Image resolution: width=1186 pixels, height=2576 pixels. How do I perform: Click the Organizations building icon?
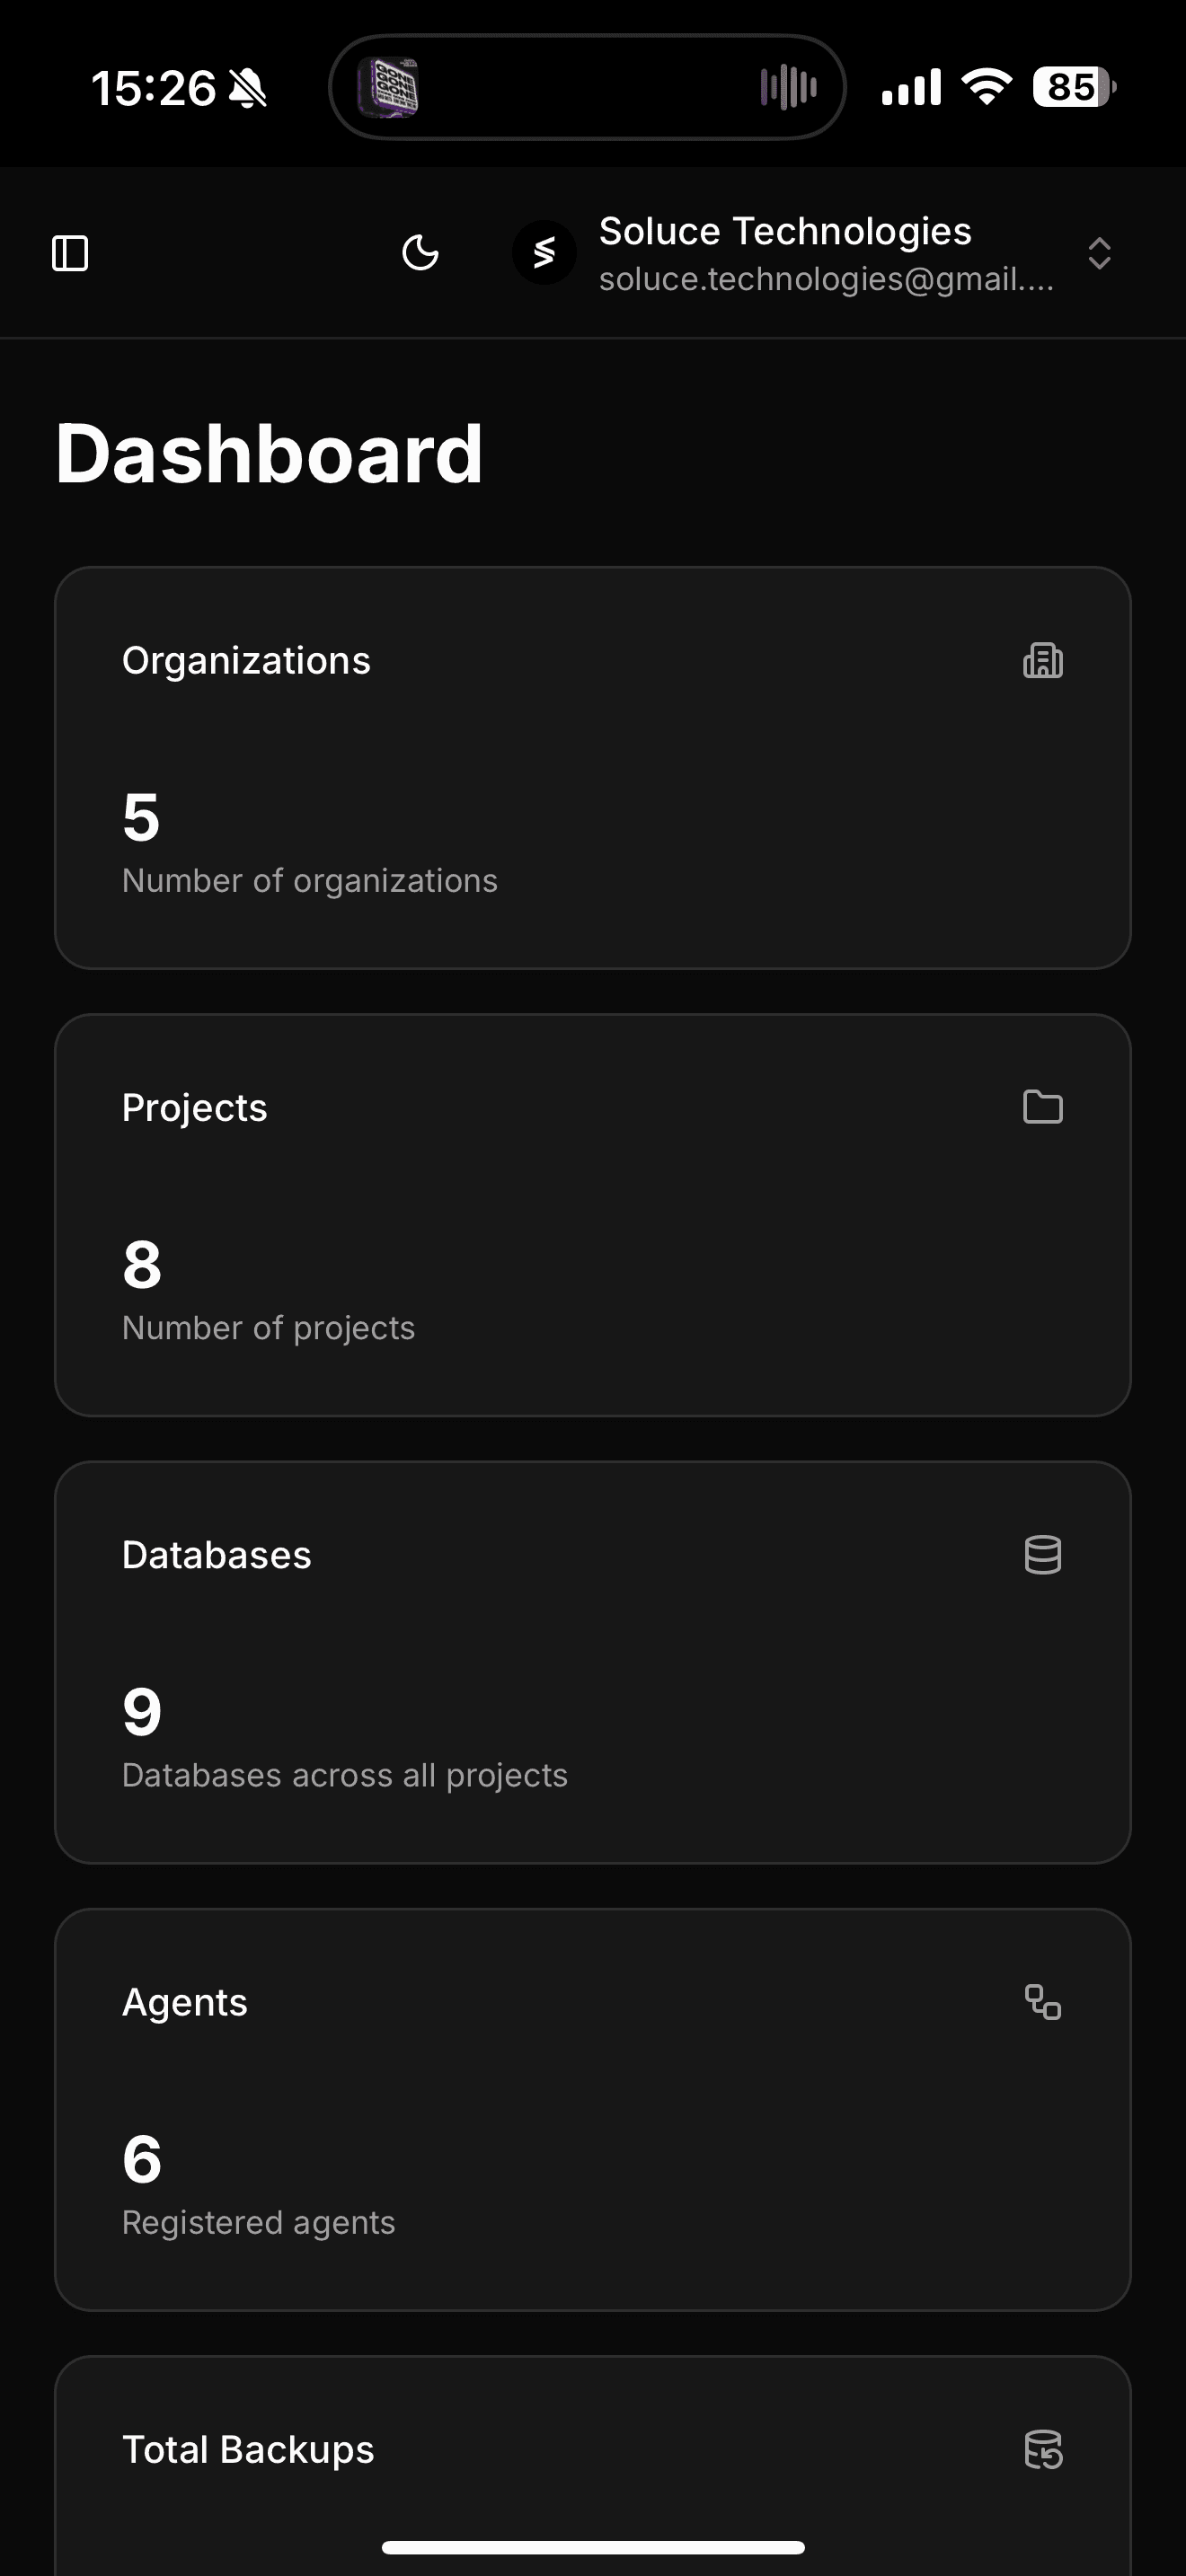pos(1042,661)
